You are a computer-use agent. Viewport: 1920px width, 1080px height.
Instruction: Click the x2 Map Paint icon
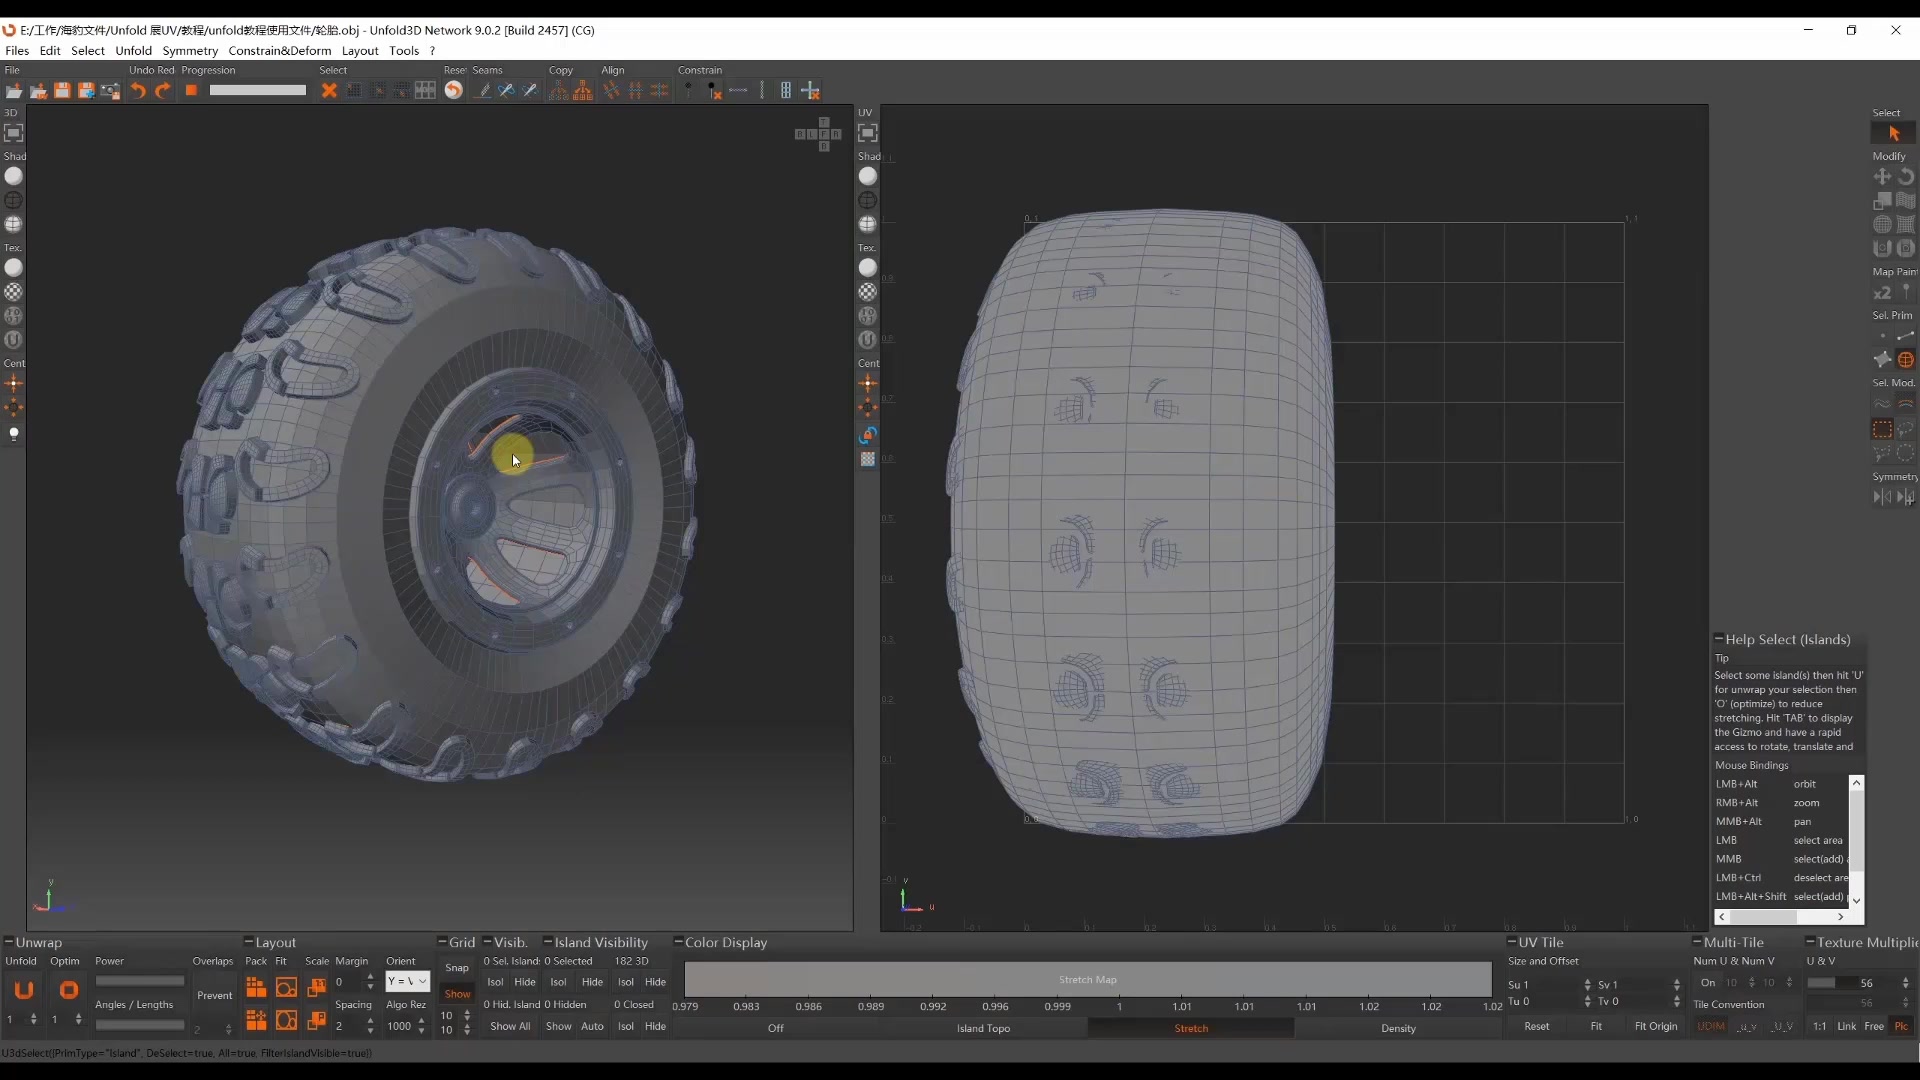tap(1882, 293)
